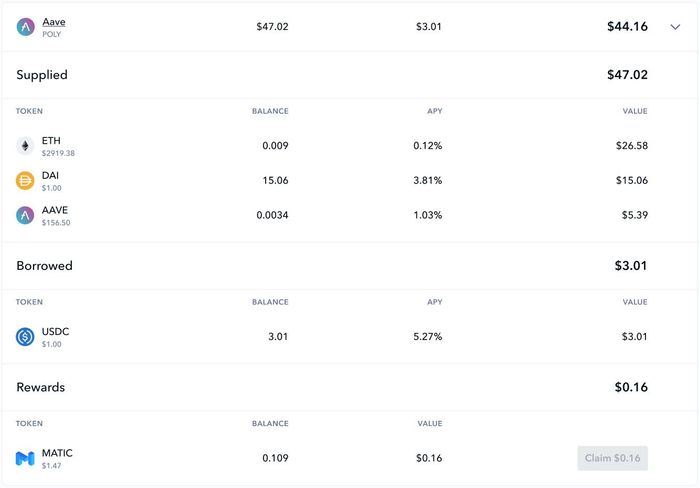Open the Aave protocol link

point(54,22)
